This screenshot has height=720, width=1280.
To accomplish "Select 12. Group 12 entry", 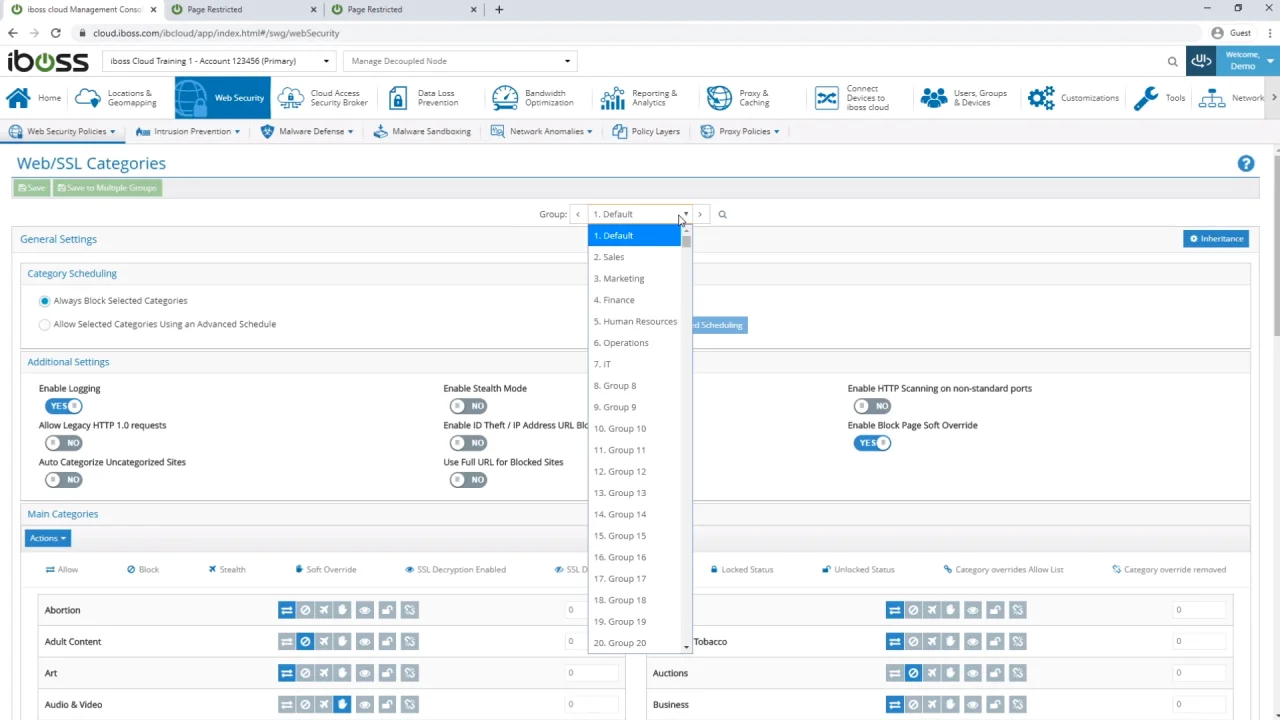I will point(634,471).
